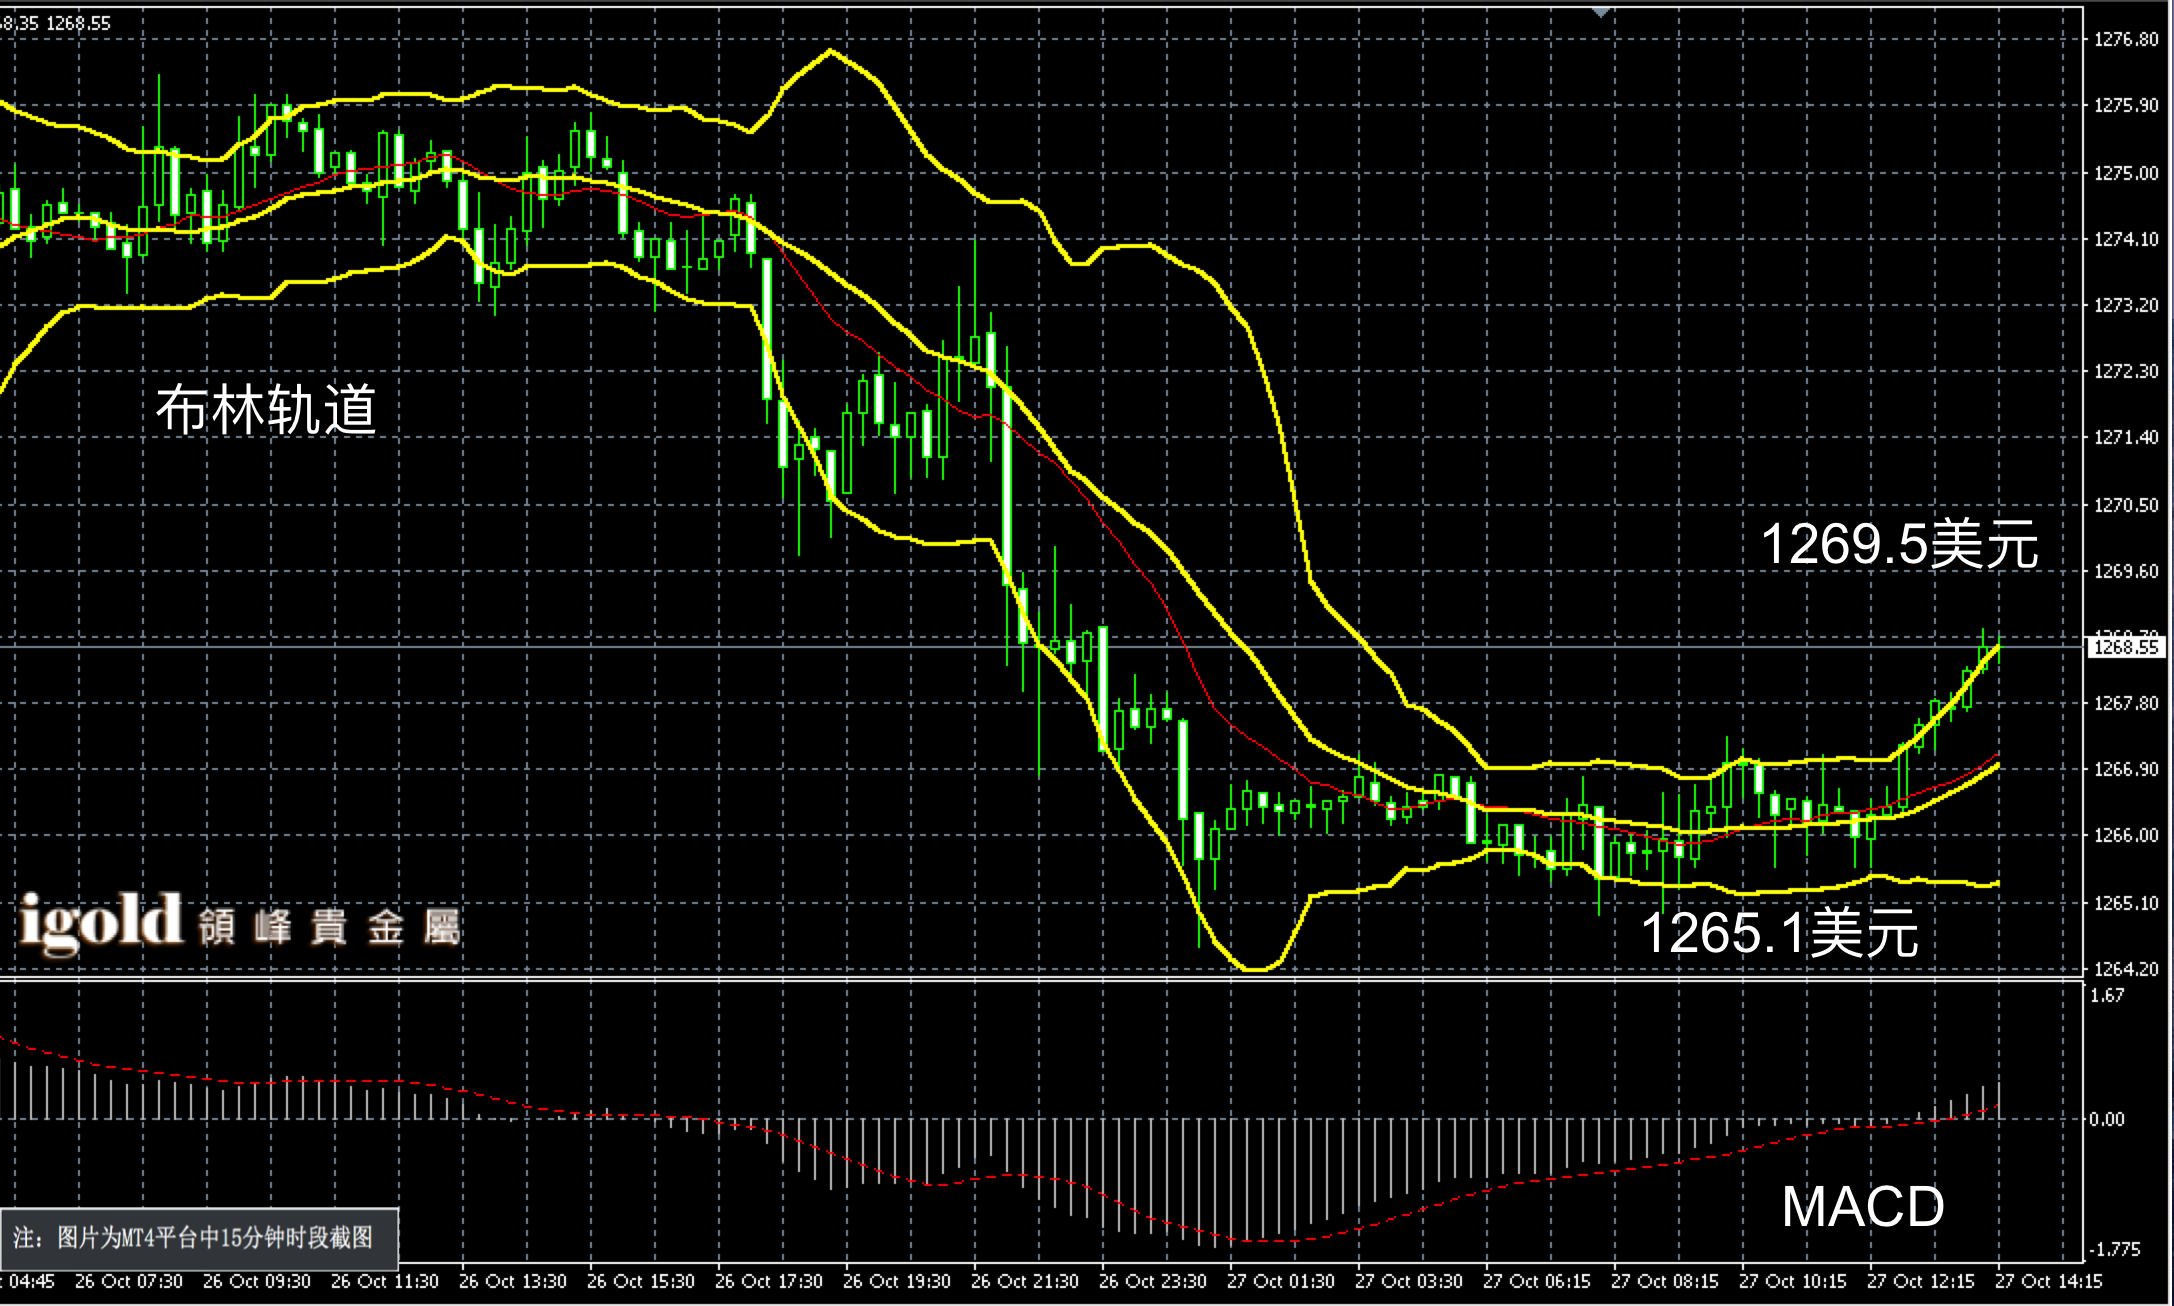The image size is (2174, 1306).
Task: Click the 27 Oct 14:15 time label
Action: point(2048,1281)
